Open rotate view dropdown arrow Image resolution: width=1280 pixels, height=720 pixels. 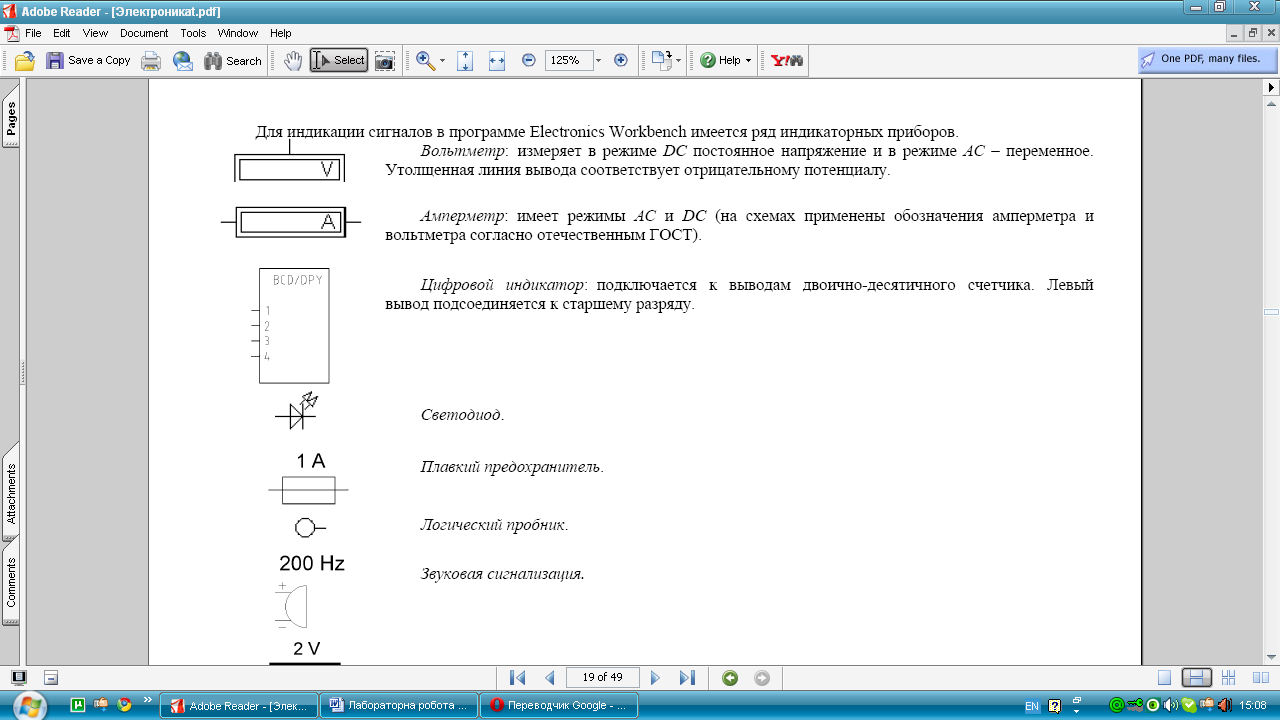pos(679,61)
